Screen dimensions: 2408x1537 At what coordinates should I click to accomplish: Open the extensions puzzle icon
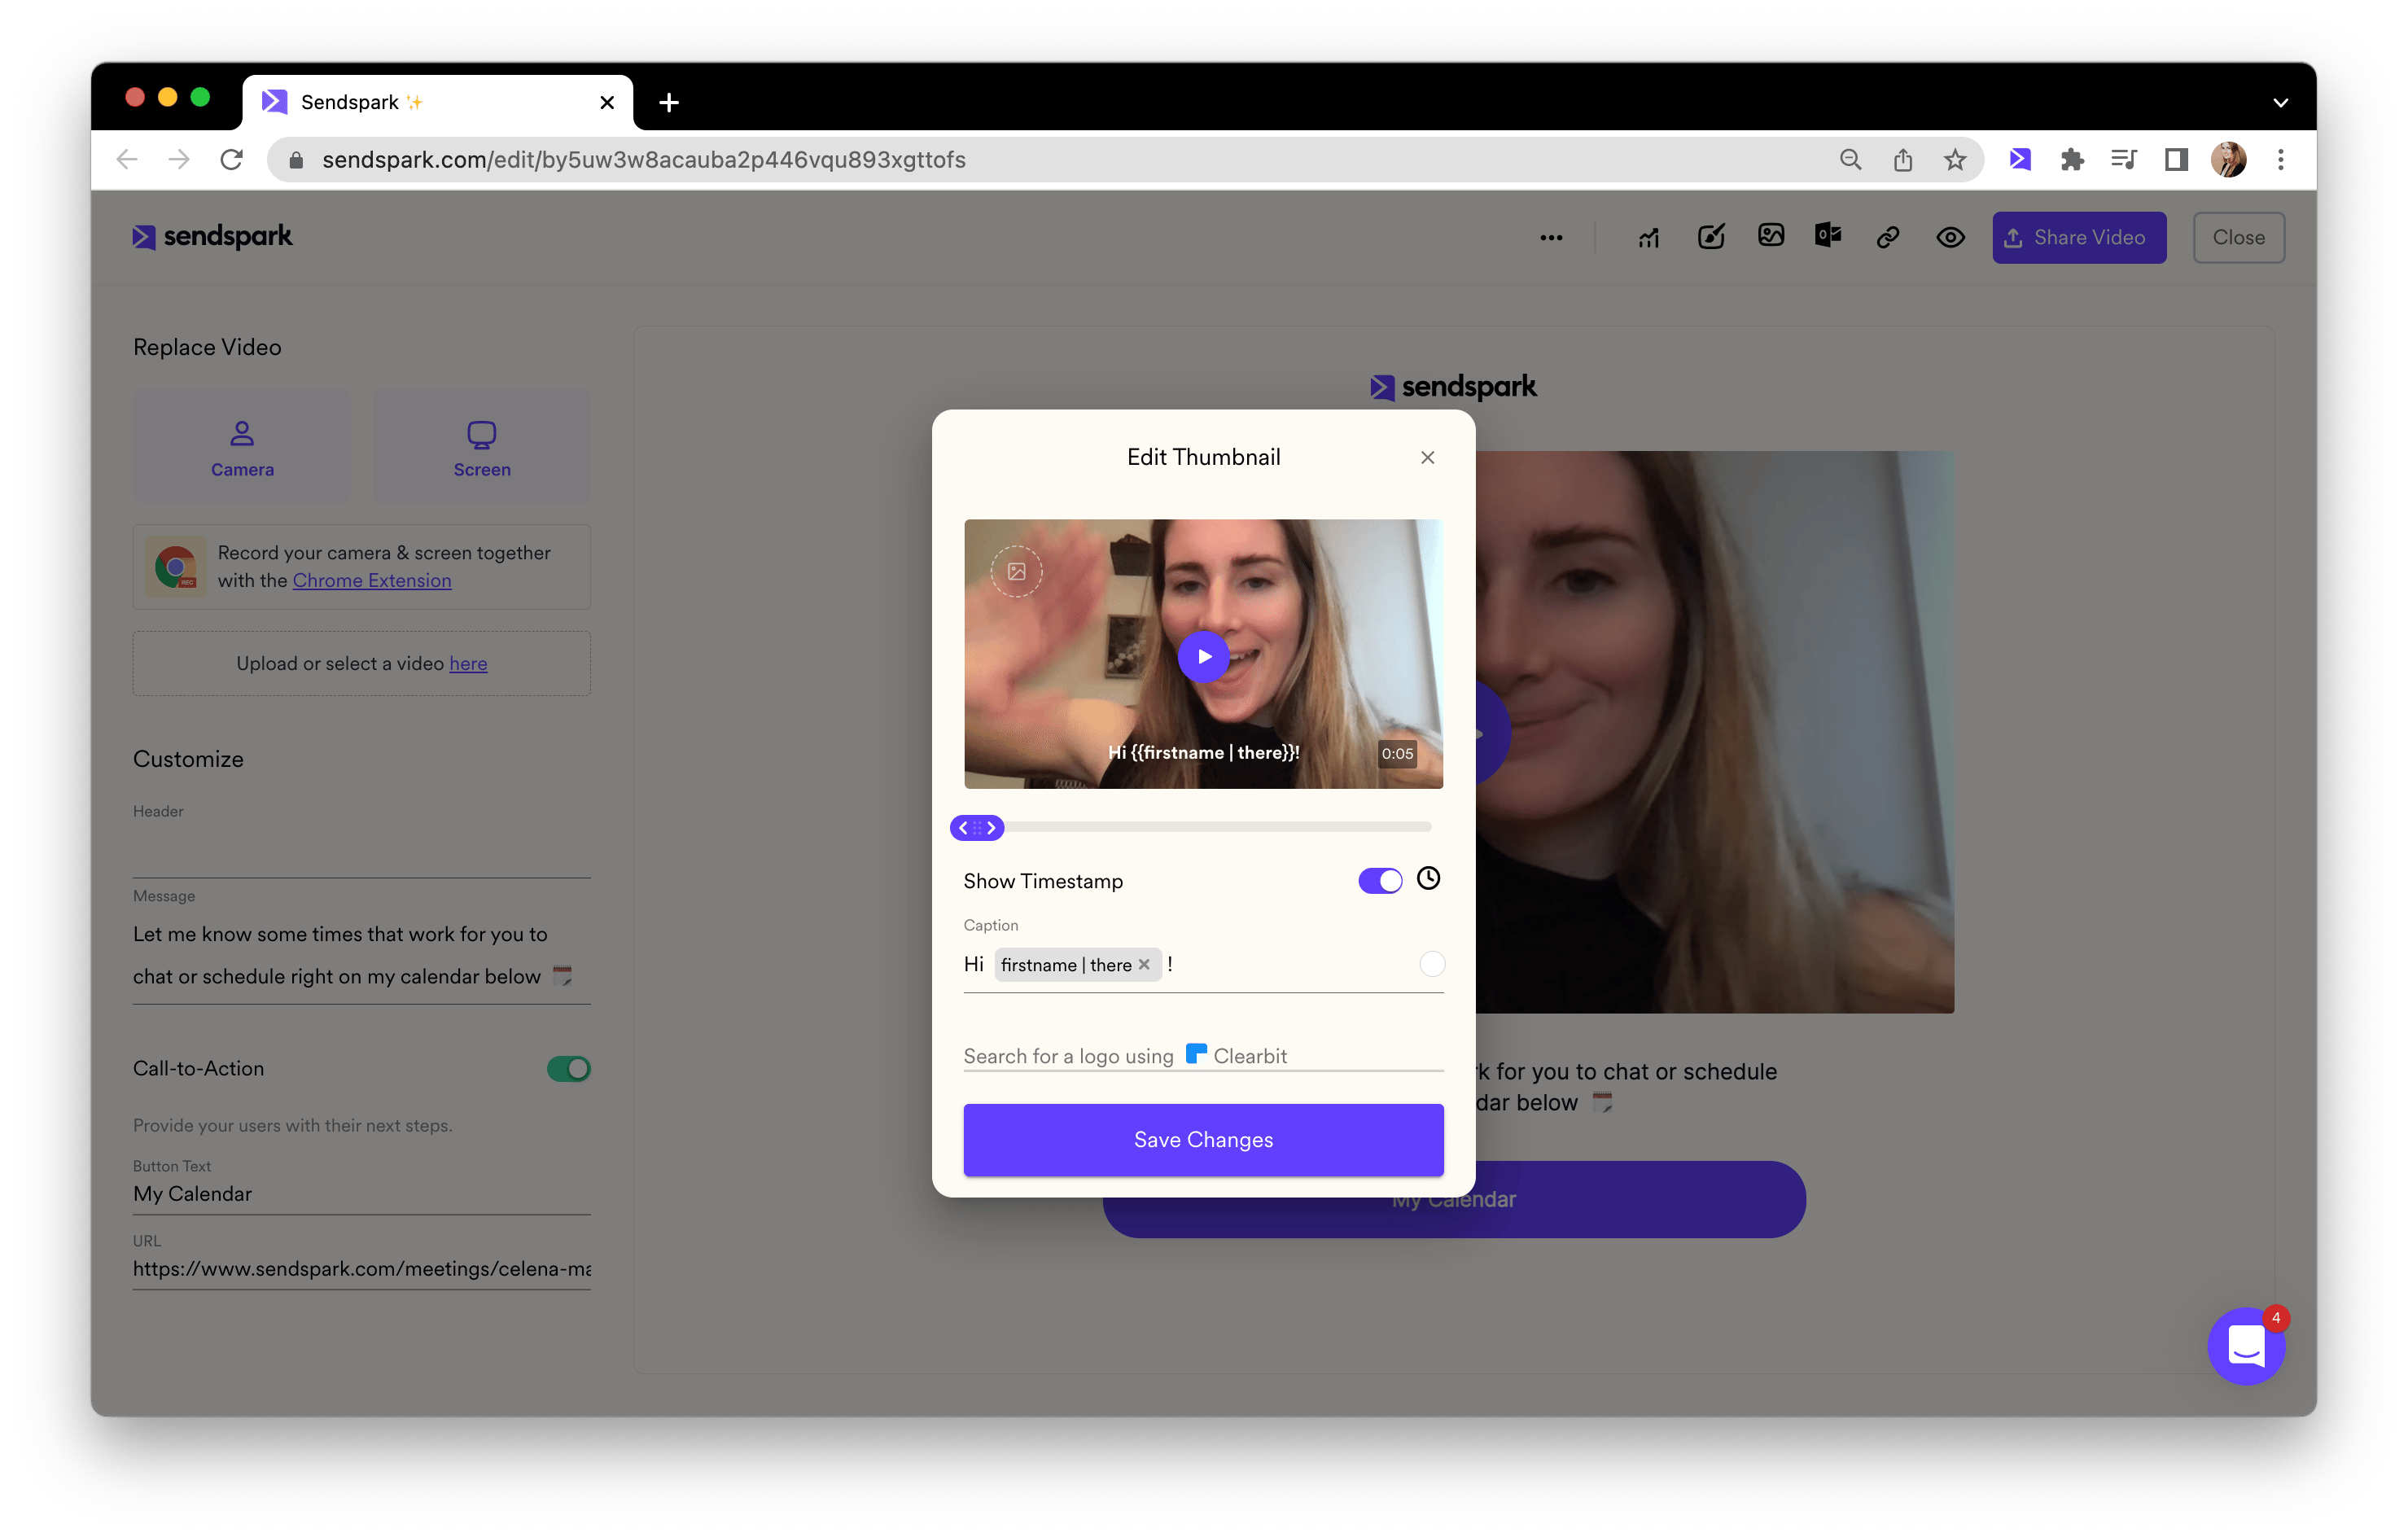[2072, 160]
